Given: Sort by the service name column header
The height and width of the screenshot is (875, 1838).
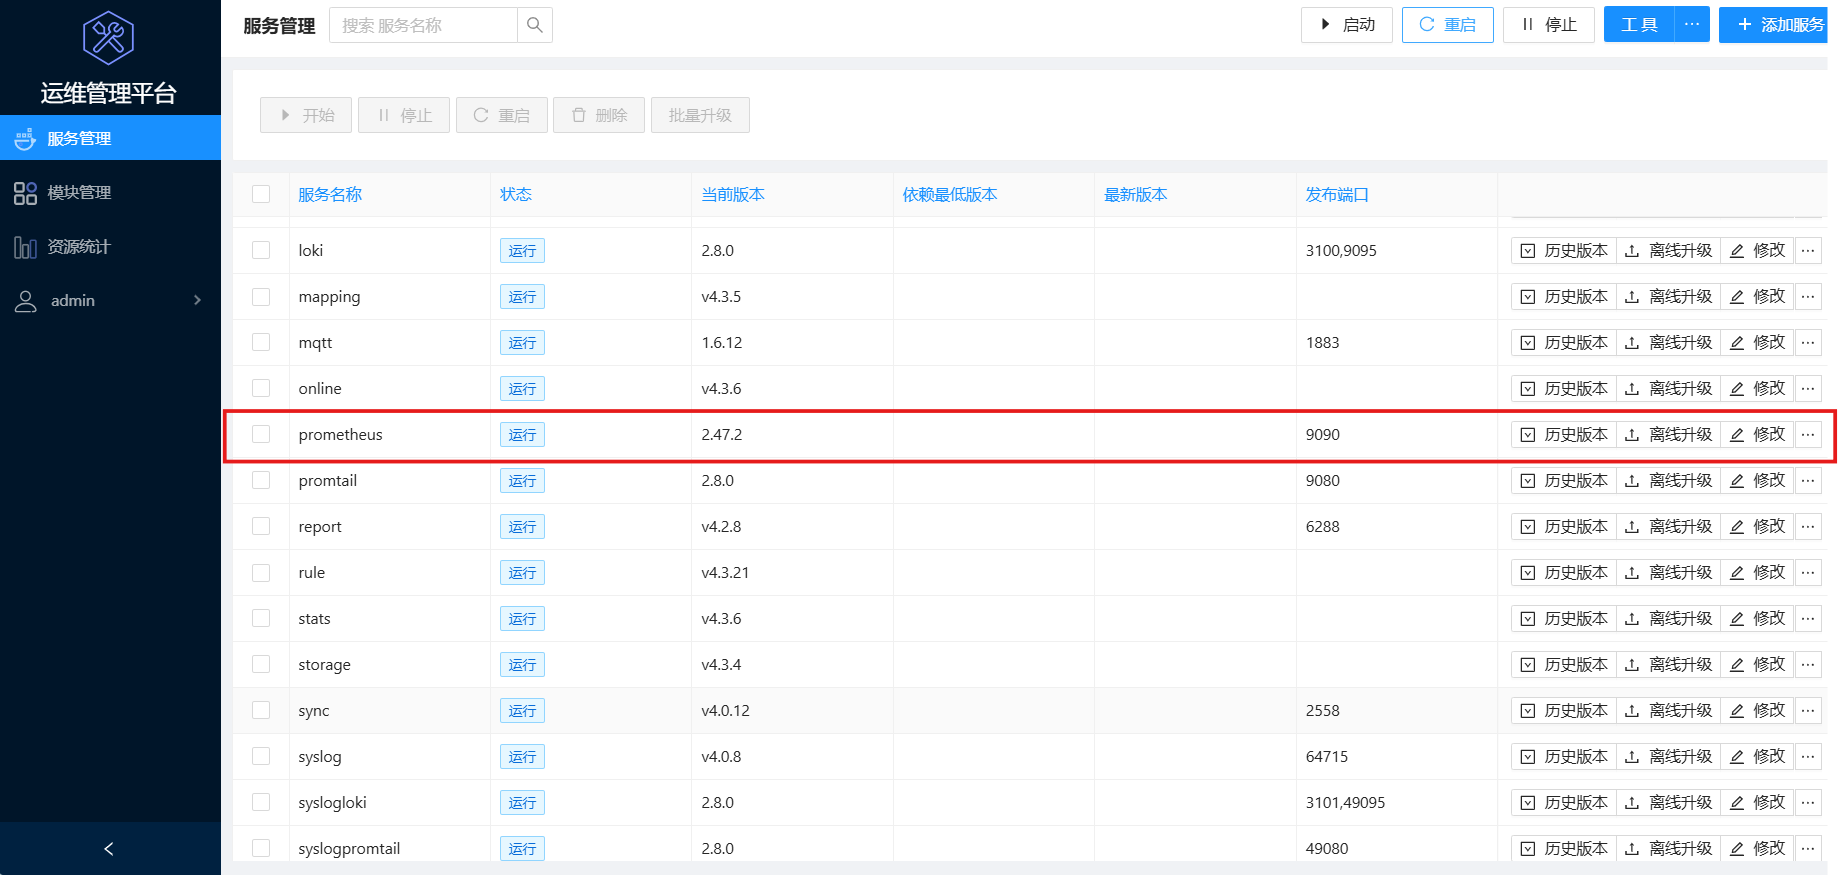Looking at the screenshot, I should pos(330,195).
